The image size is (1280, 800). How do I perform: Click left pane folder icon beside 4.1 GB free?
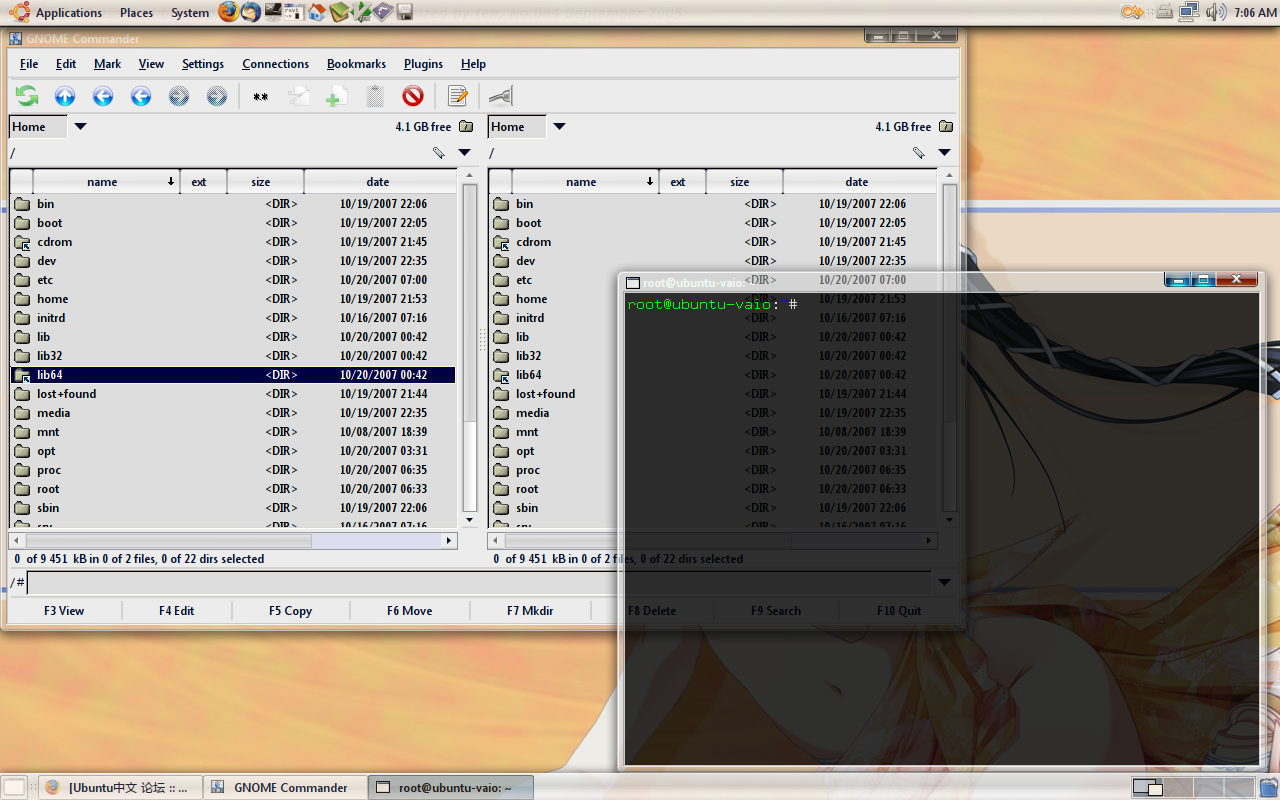pyautogui.click(x=466, y=127)
